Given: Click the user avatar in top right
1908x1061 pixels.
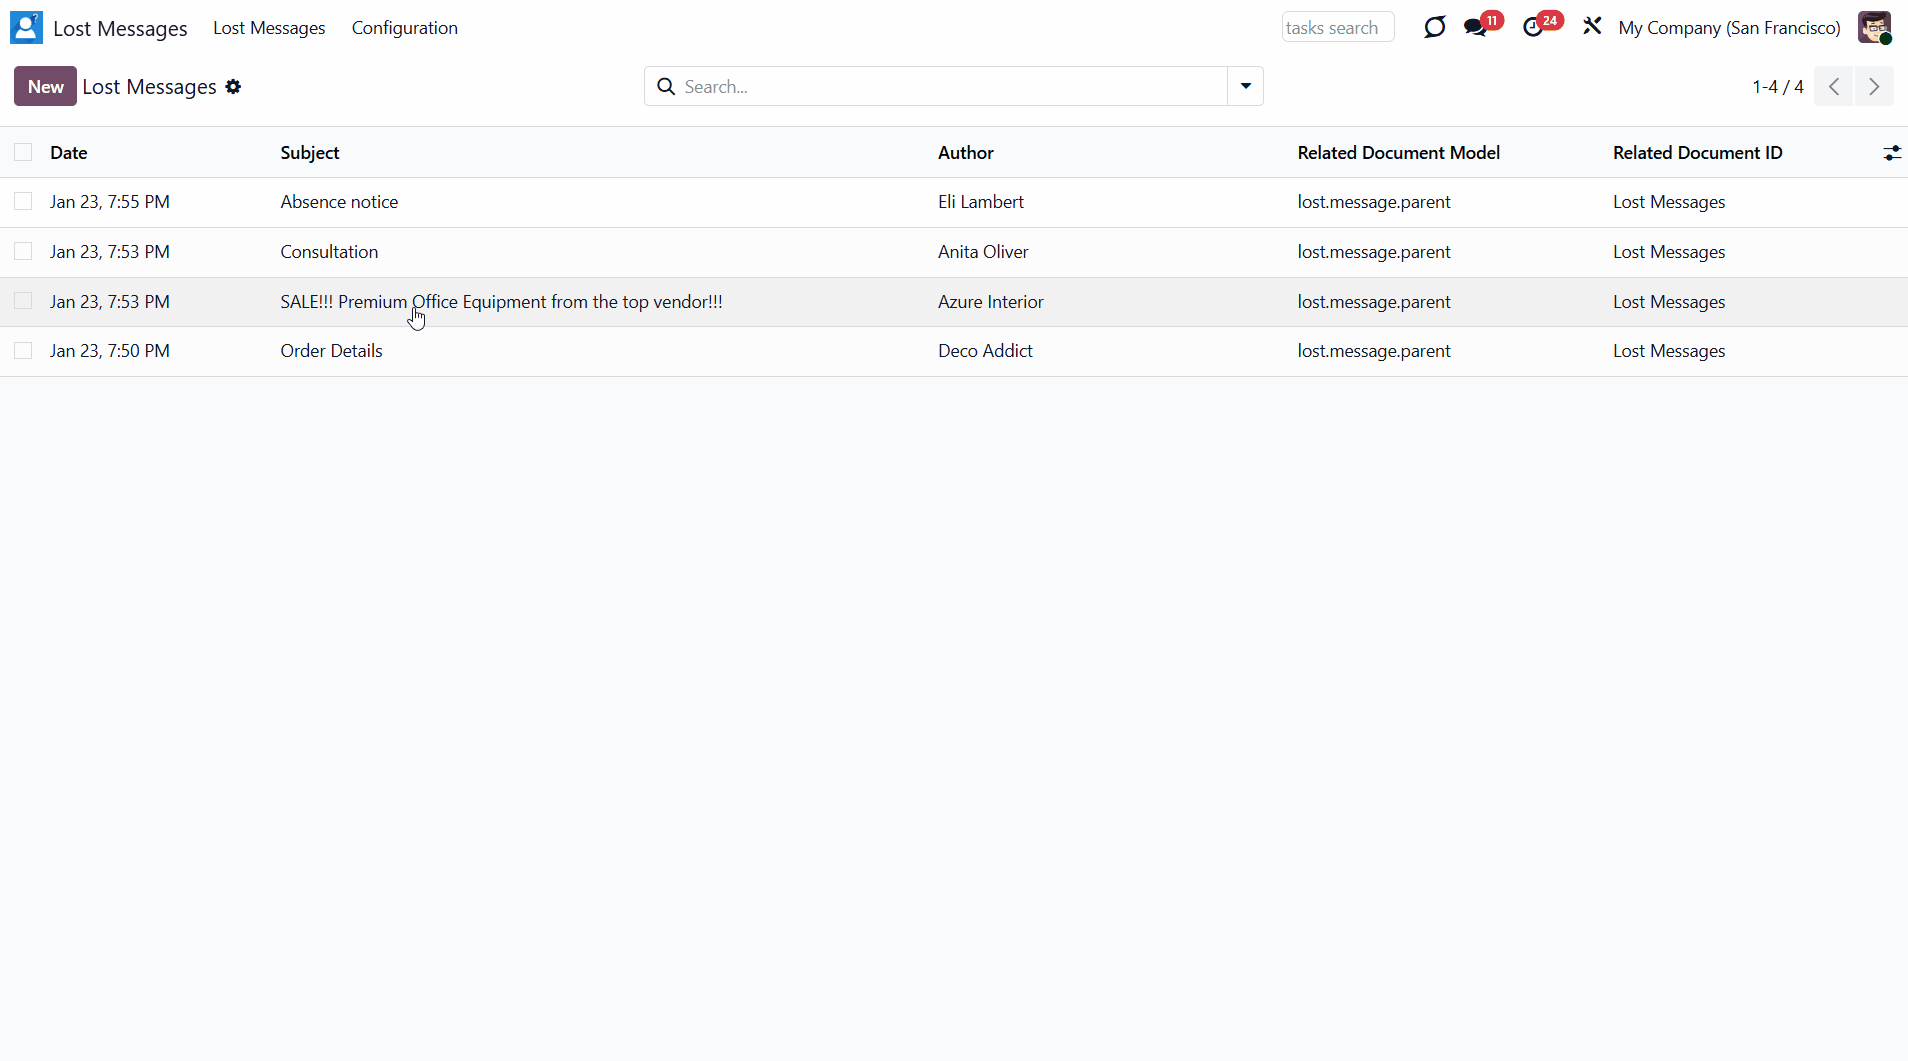Looking at the screenshot, I should (x=1874, y=28).
